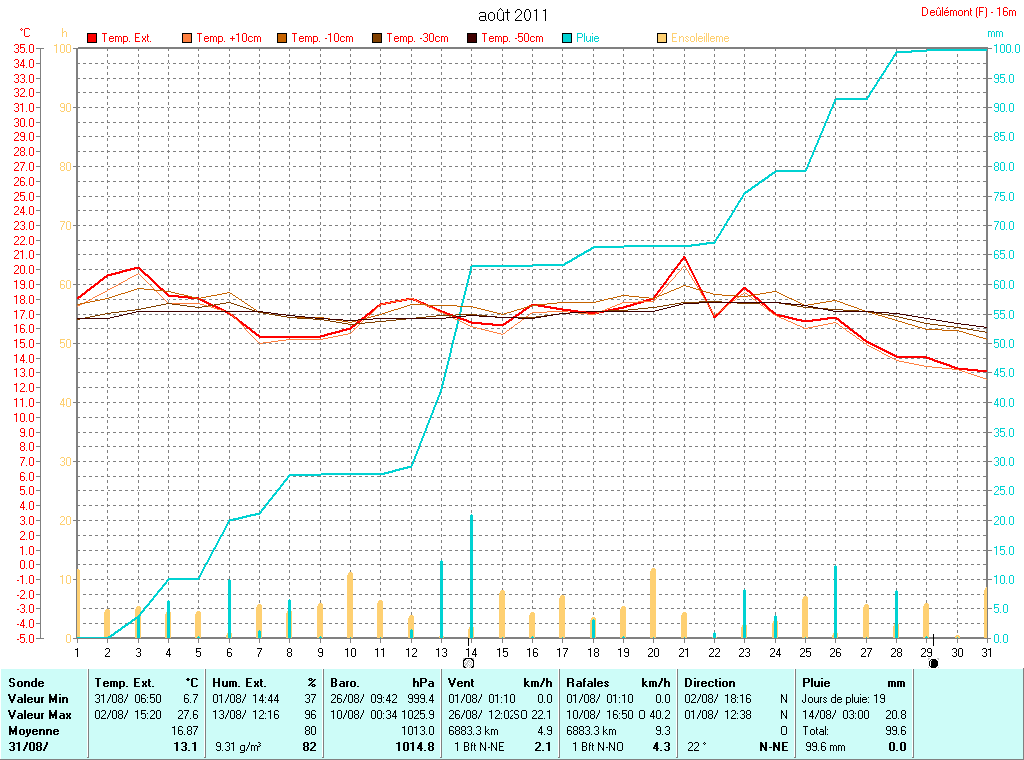1024x760 pixels.
Task: Click the Valeur Max row label
Action: 38,714
